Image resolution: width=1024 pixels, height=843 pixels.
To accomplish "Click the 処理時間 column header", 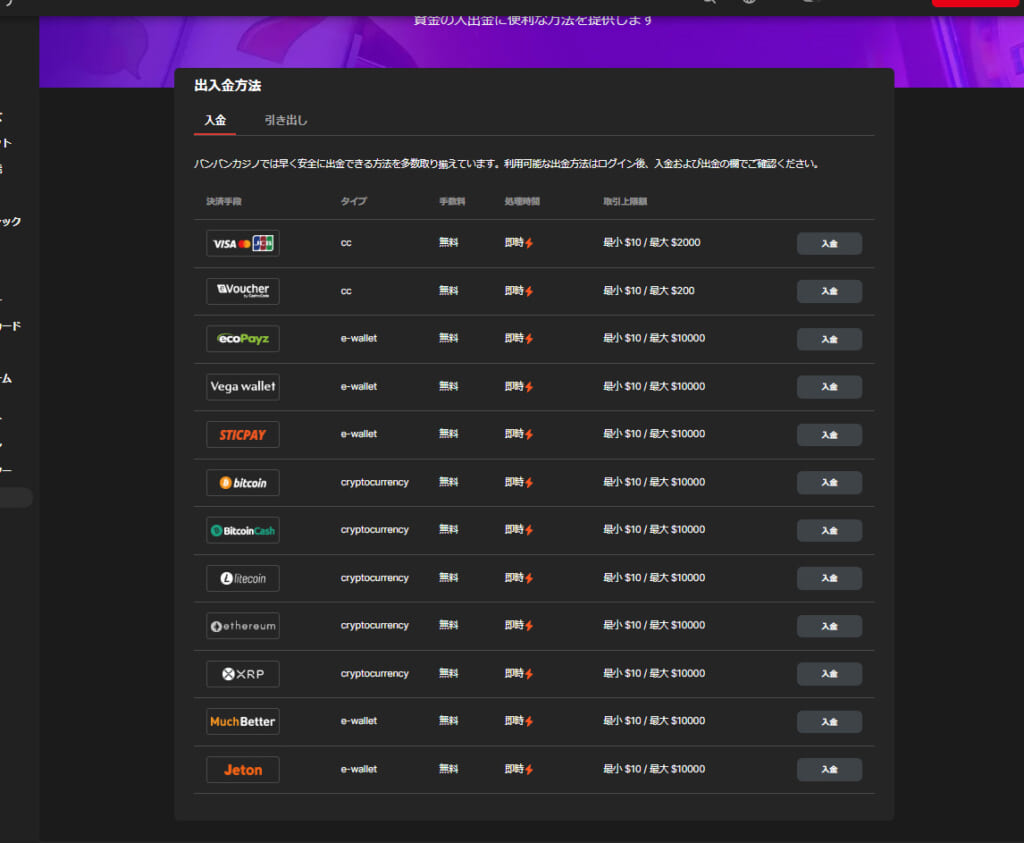I will click(522, 201).
